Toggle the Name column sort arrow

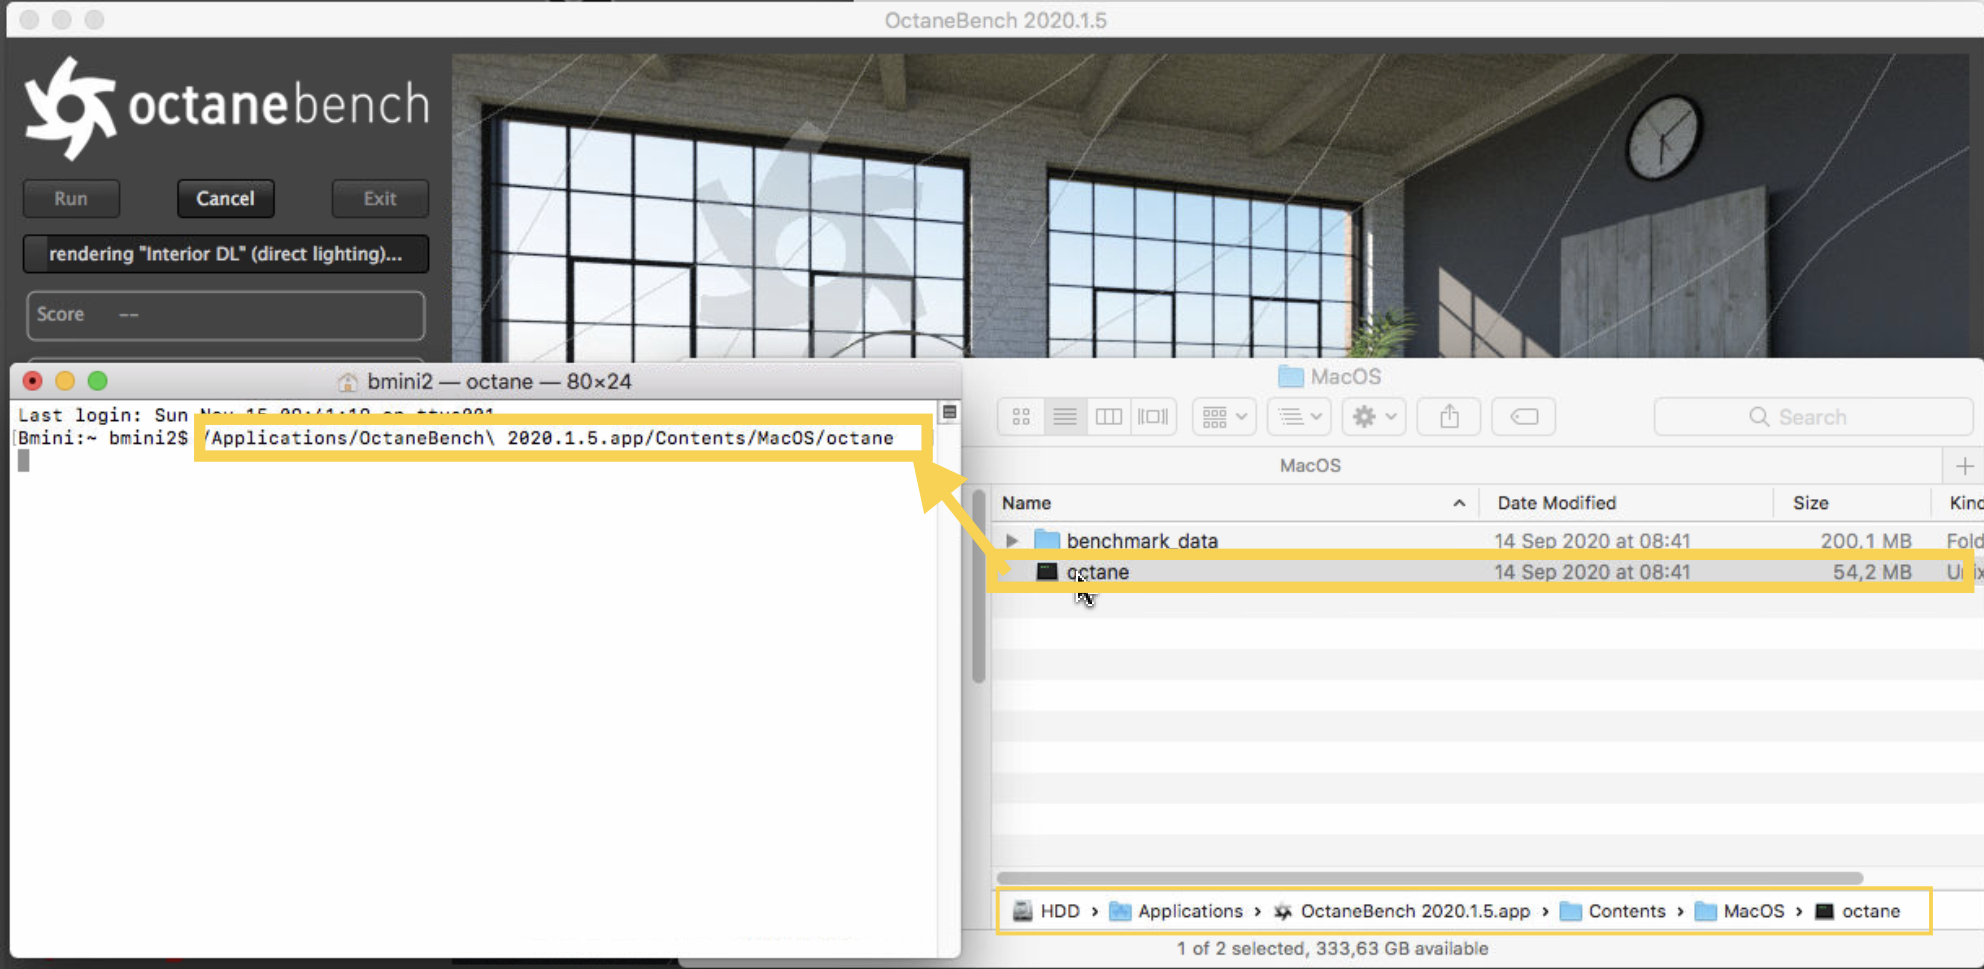pyautogui.click(x=1459, y=503)
